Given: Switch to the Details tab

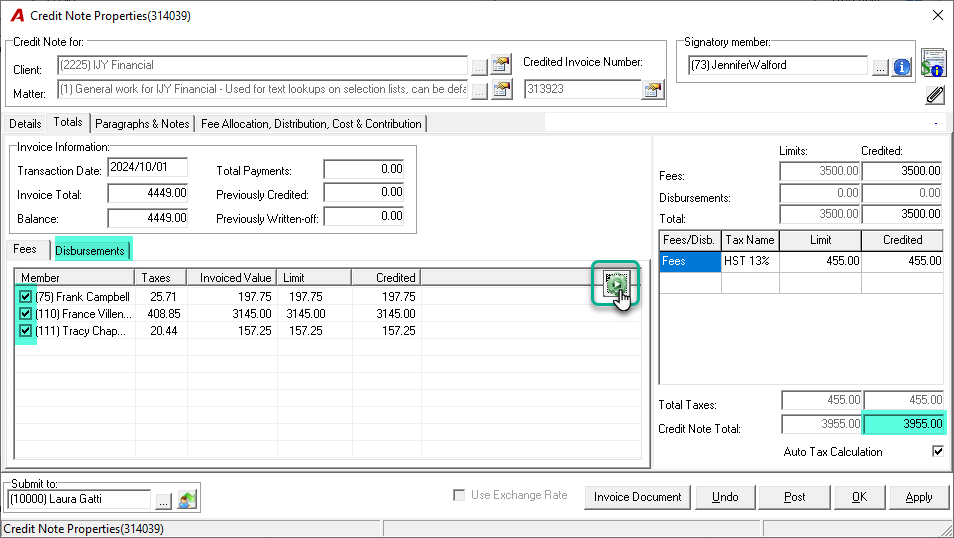Looking at the screenshot, I should [25, 124].
